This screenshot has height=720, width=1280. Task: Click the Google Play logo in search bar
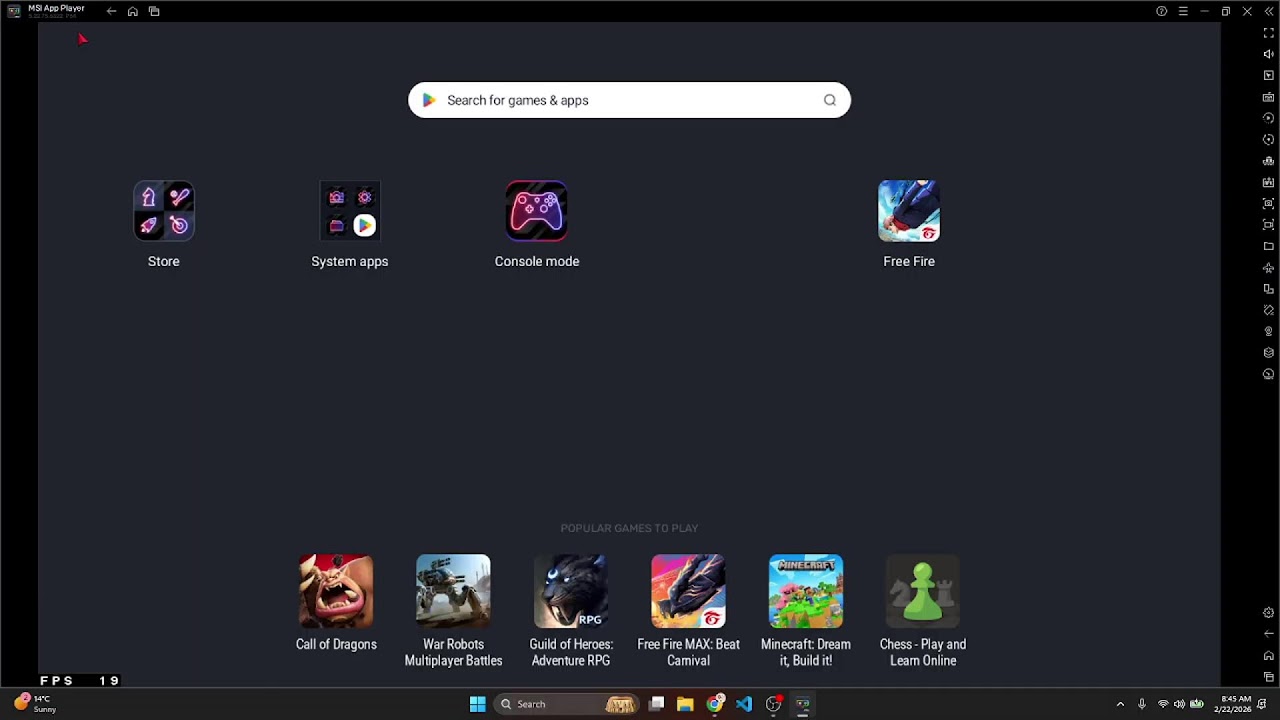pos(429,100)
